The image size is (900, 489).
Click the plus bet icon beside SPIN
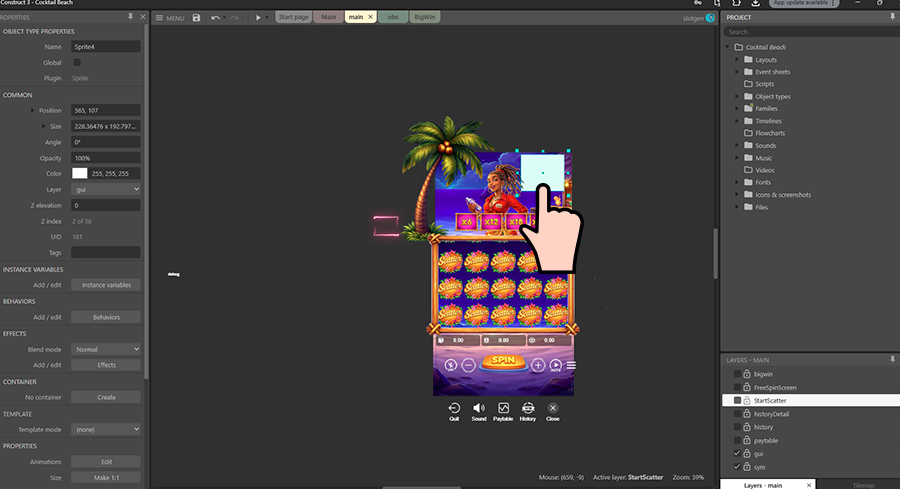point(538,365)
